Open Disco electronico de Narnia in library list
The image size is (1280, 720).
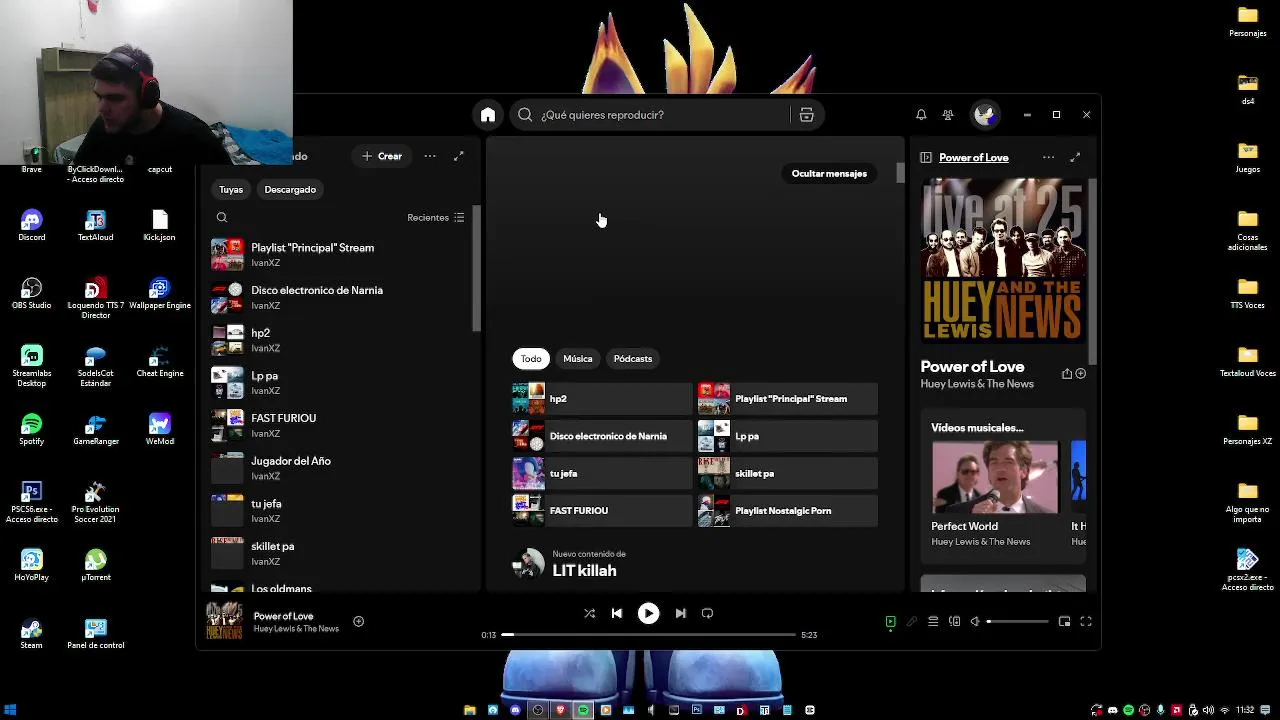[x=340, y=297]
